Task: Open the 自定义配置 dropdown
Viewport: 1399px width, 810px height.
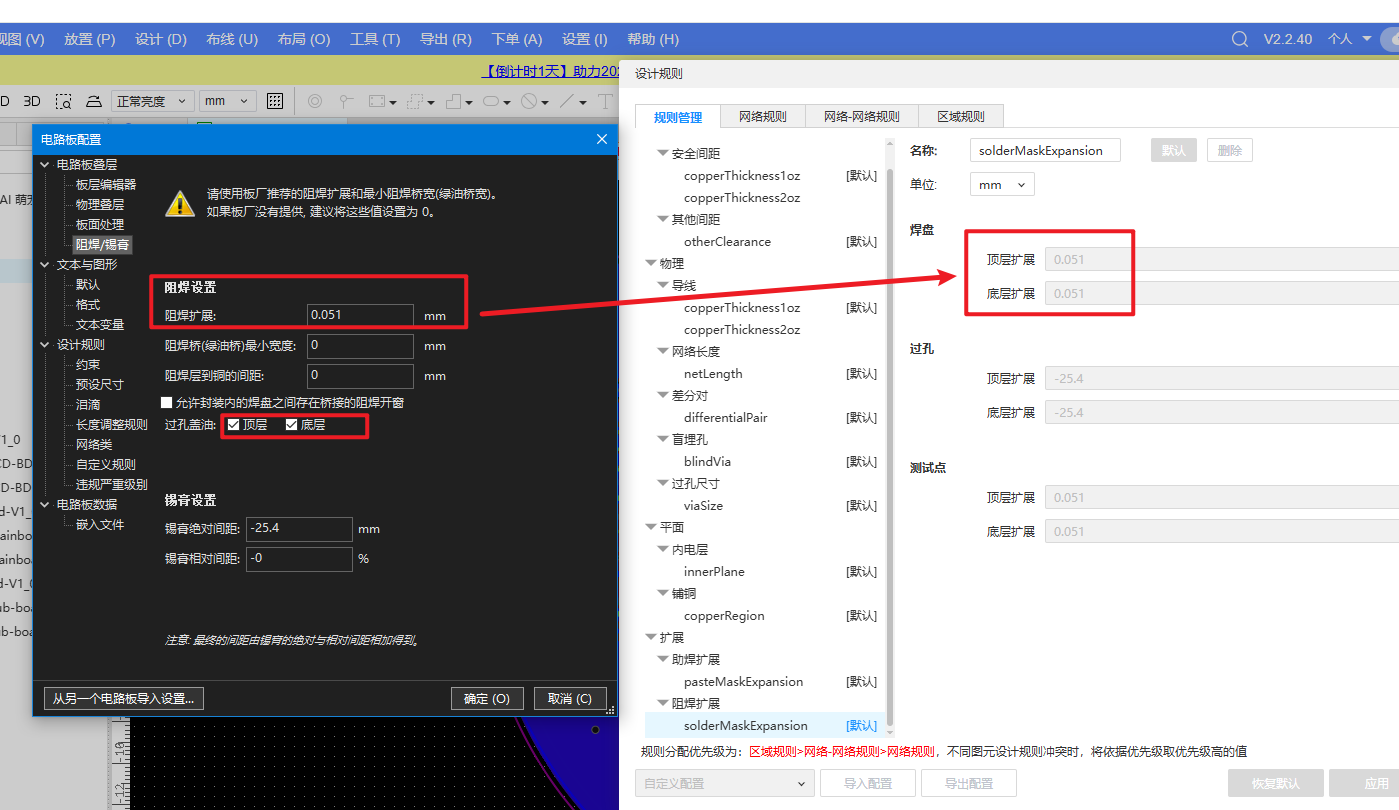Action: [724, 783]
